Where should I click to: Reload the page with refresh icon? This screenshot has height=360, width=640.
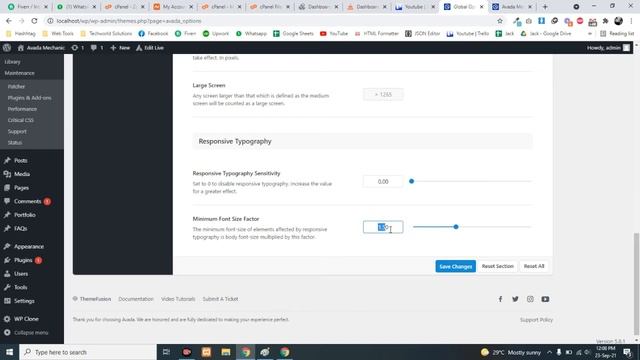point(34,21)
